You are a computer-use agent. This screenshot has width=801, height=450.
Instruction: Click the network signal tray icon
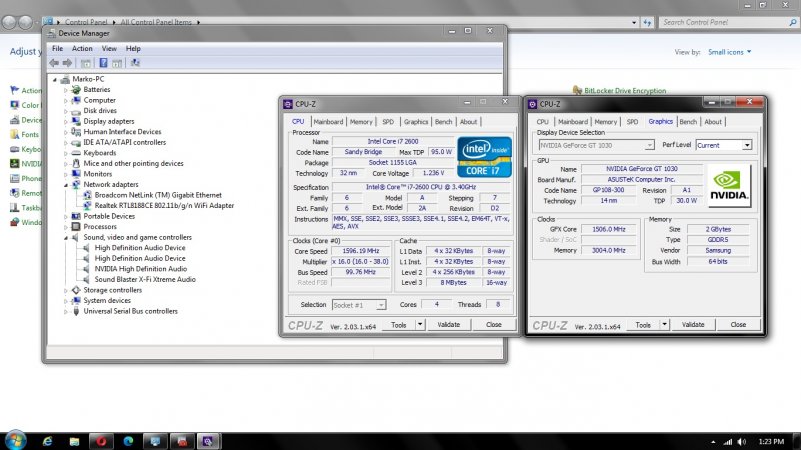click(x=728, y=442)
